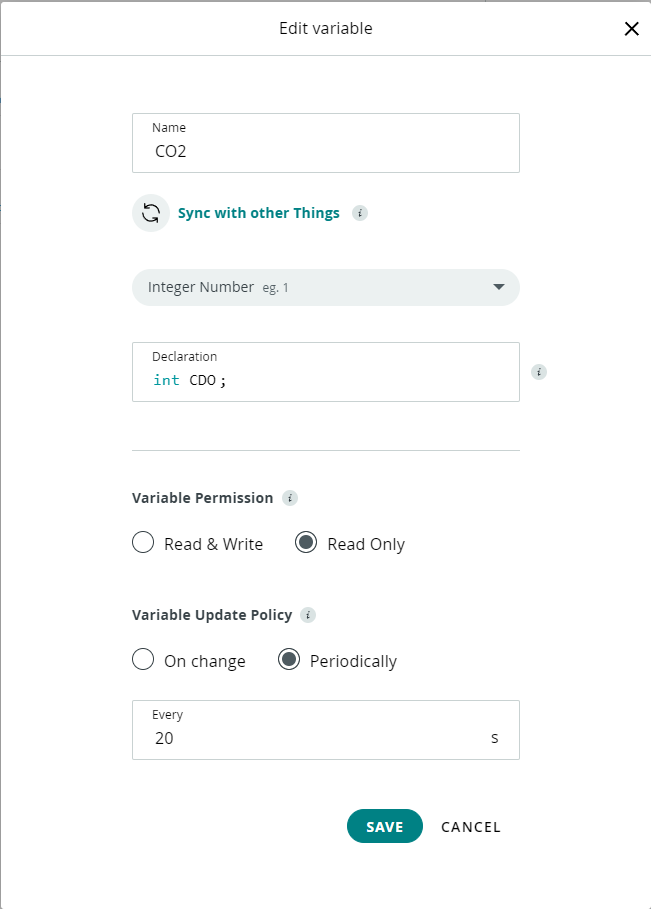Close the Edit variable dialog with X

631,29
